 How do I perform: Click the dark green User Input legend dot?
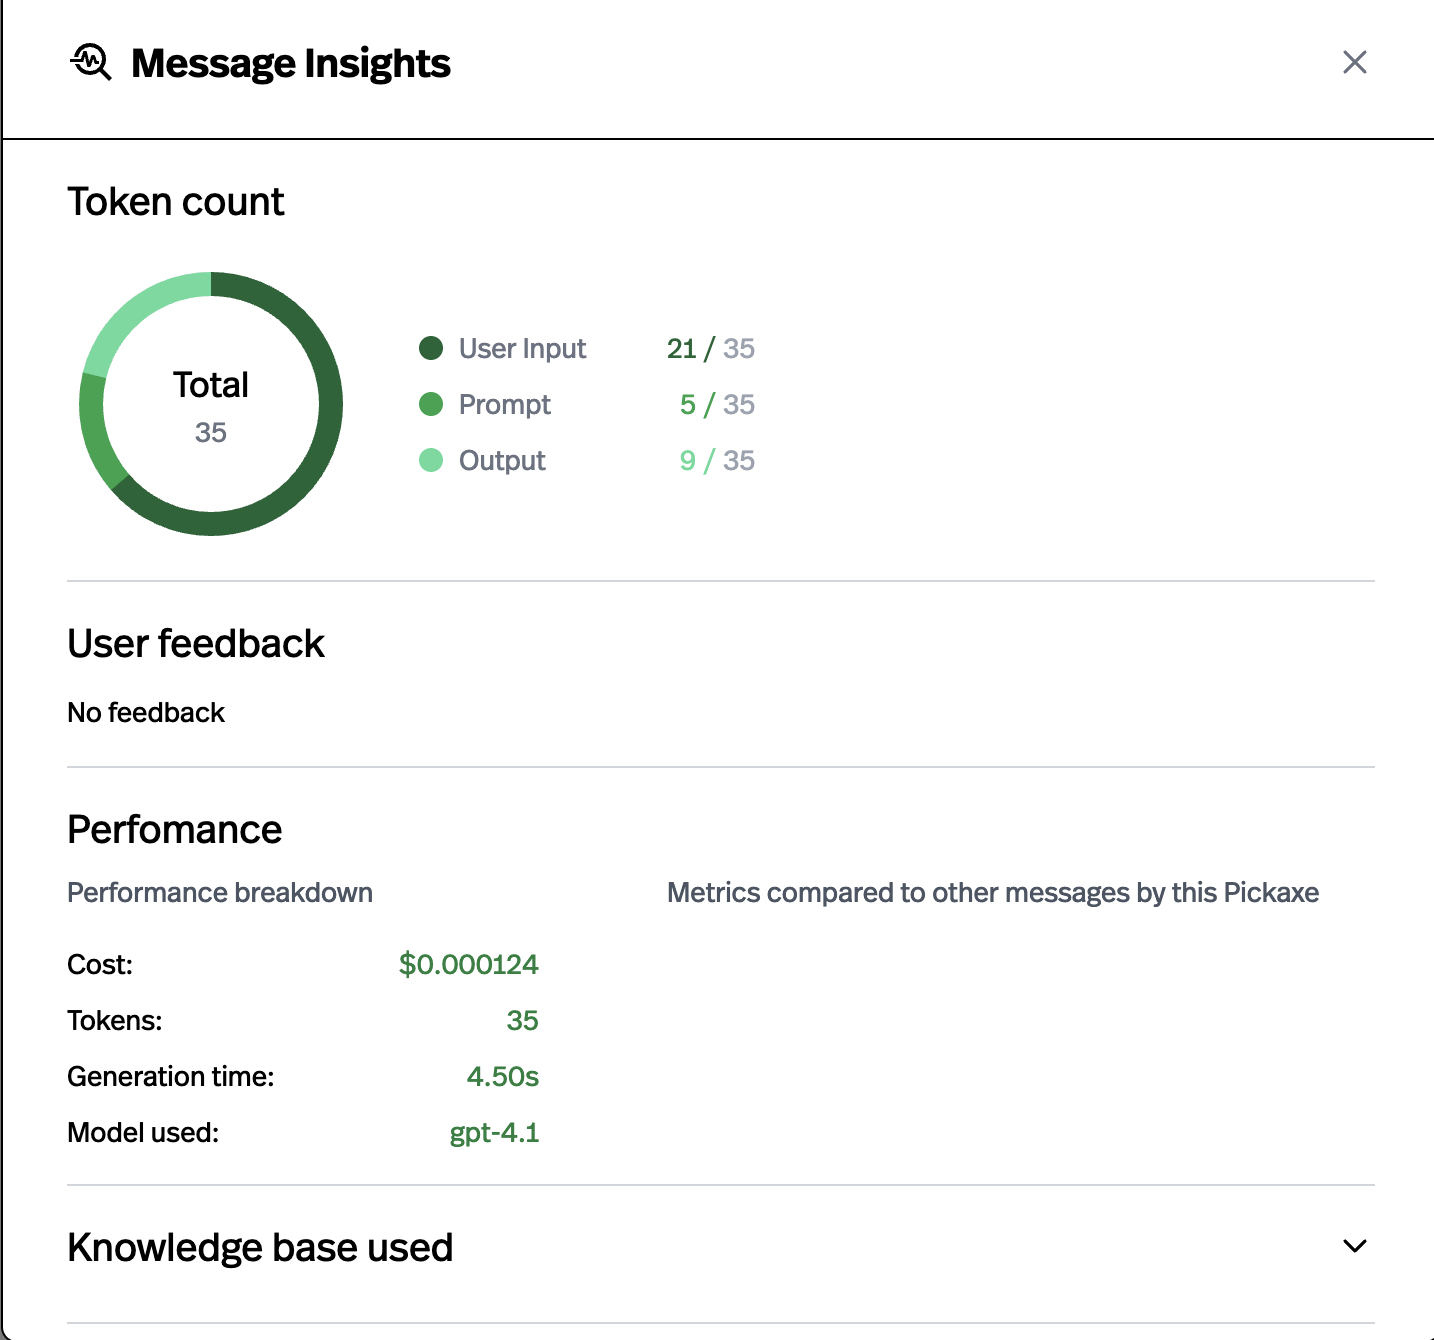click(x=431, y=348)
